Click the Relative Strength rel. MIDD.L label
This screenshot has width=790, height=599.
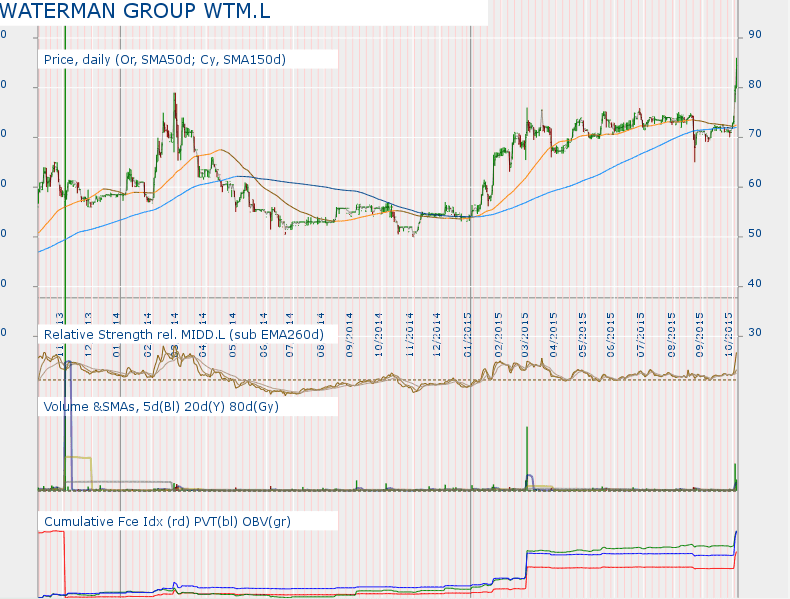click(184, 335)
